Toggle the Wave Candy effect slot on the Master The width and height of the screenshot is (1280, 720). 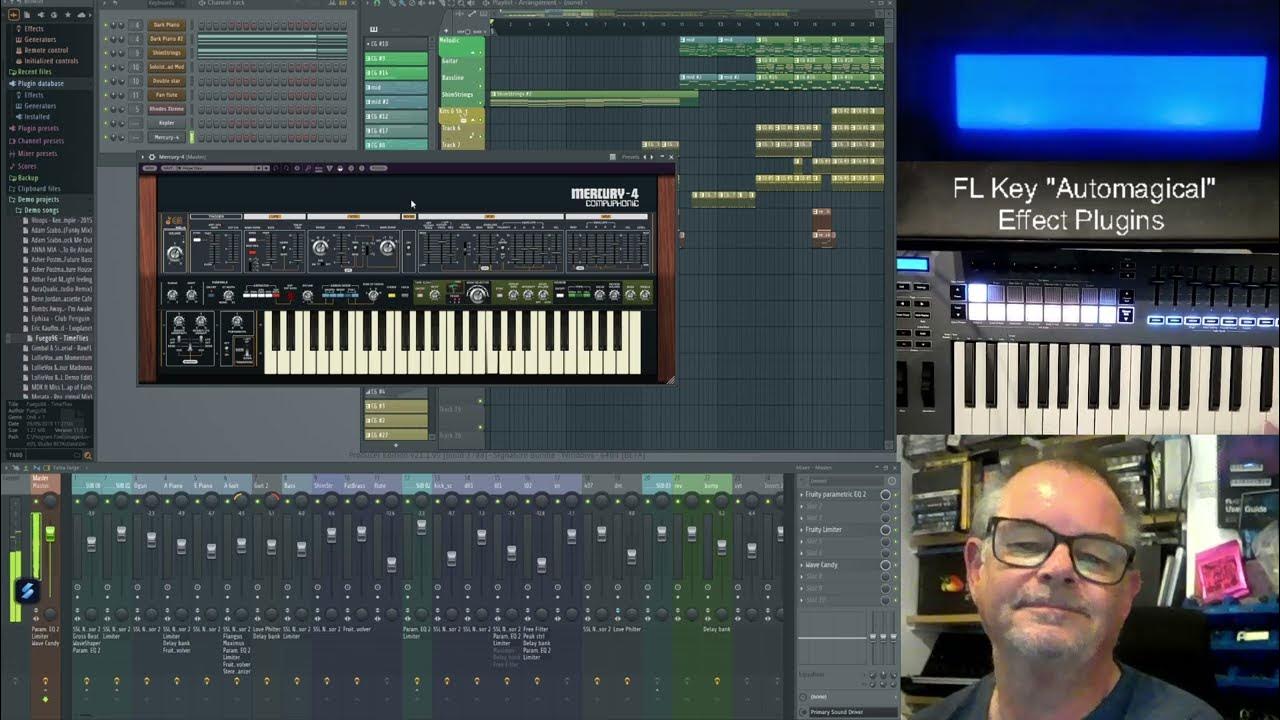[x=894, y=562]
